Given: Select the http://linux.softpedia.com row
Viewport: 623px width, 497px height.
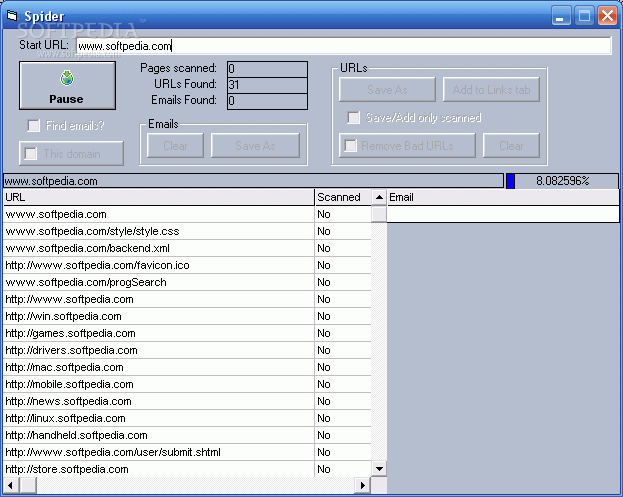Looking at the screenshot, I should pos(187,418).
